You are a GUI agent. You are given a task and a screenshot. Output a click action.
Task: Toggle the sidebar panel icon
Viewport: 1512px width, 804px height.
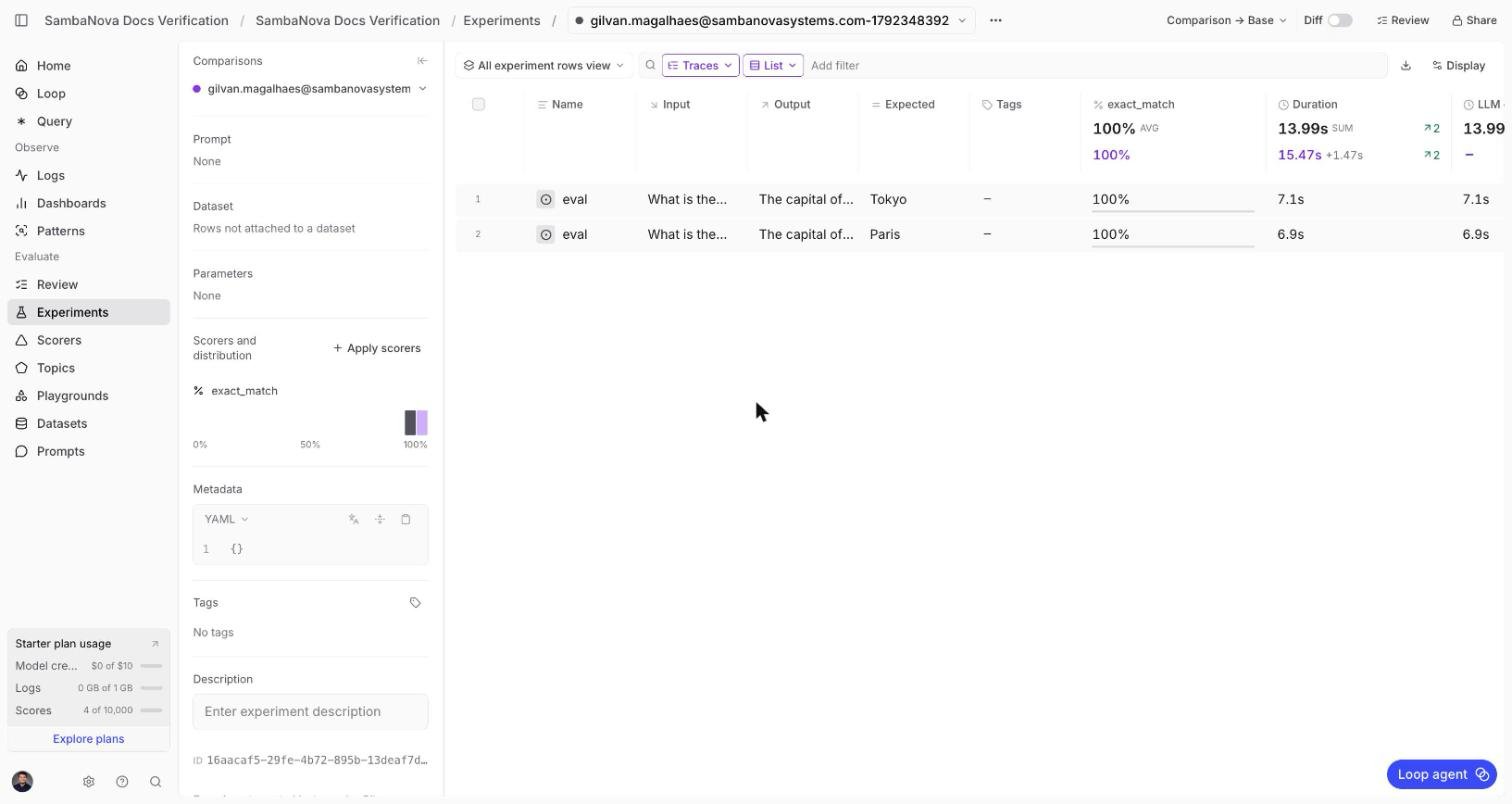coord(21,20)
